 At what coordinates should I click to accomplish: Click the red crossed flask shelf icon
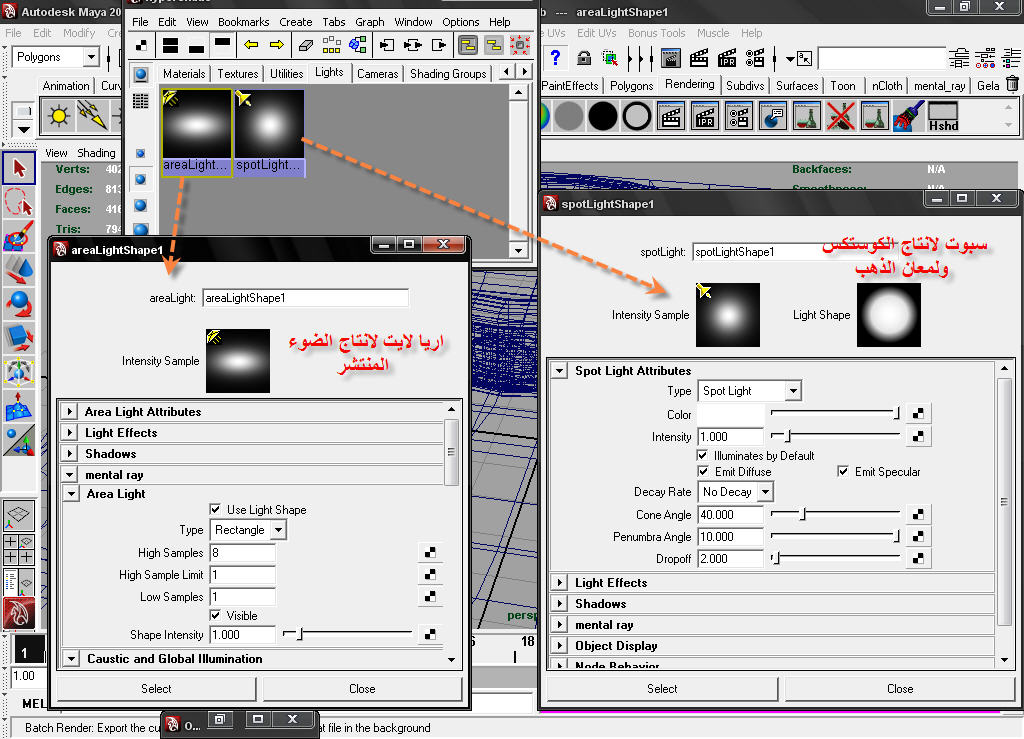(x=840, y=116)
